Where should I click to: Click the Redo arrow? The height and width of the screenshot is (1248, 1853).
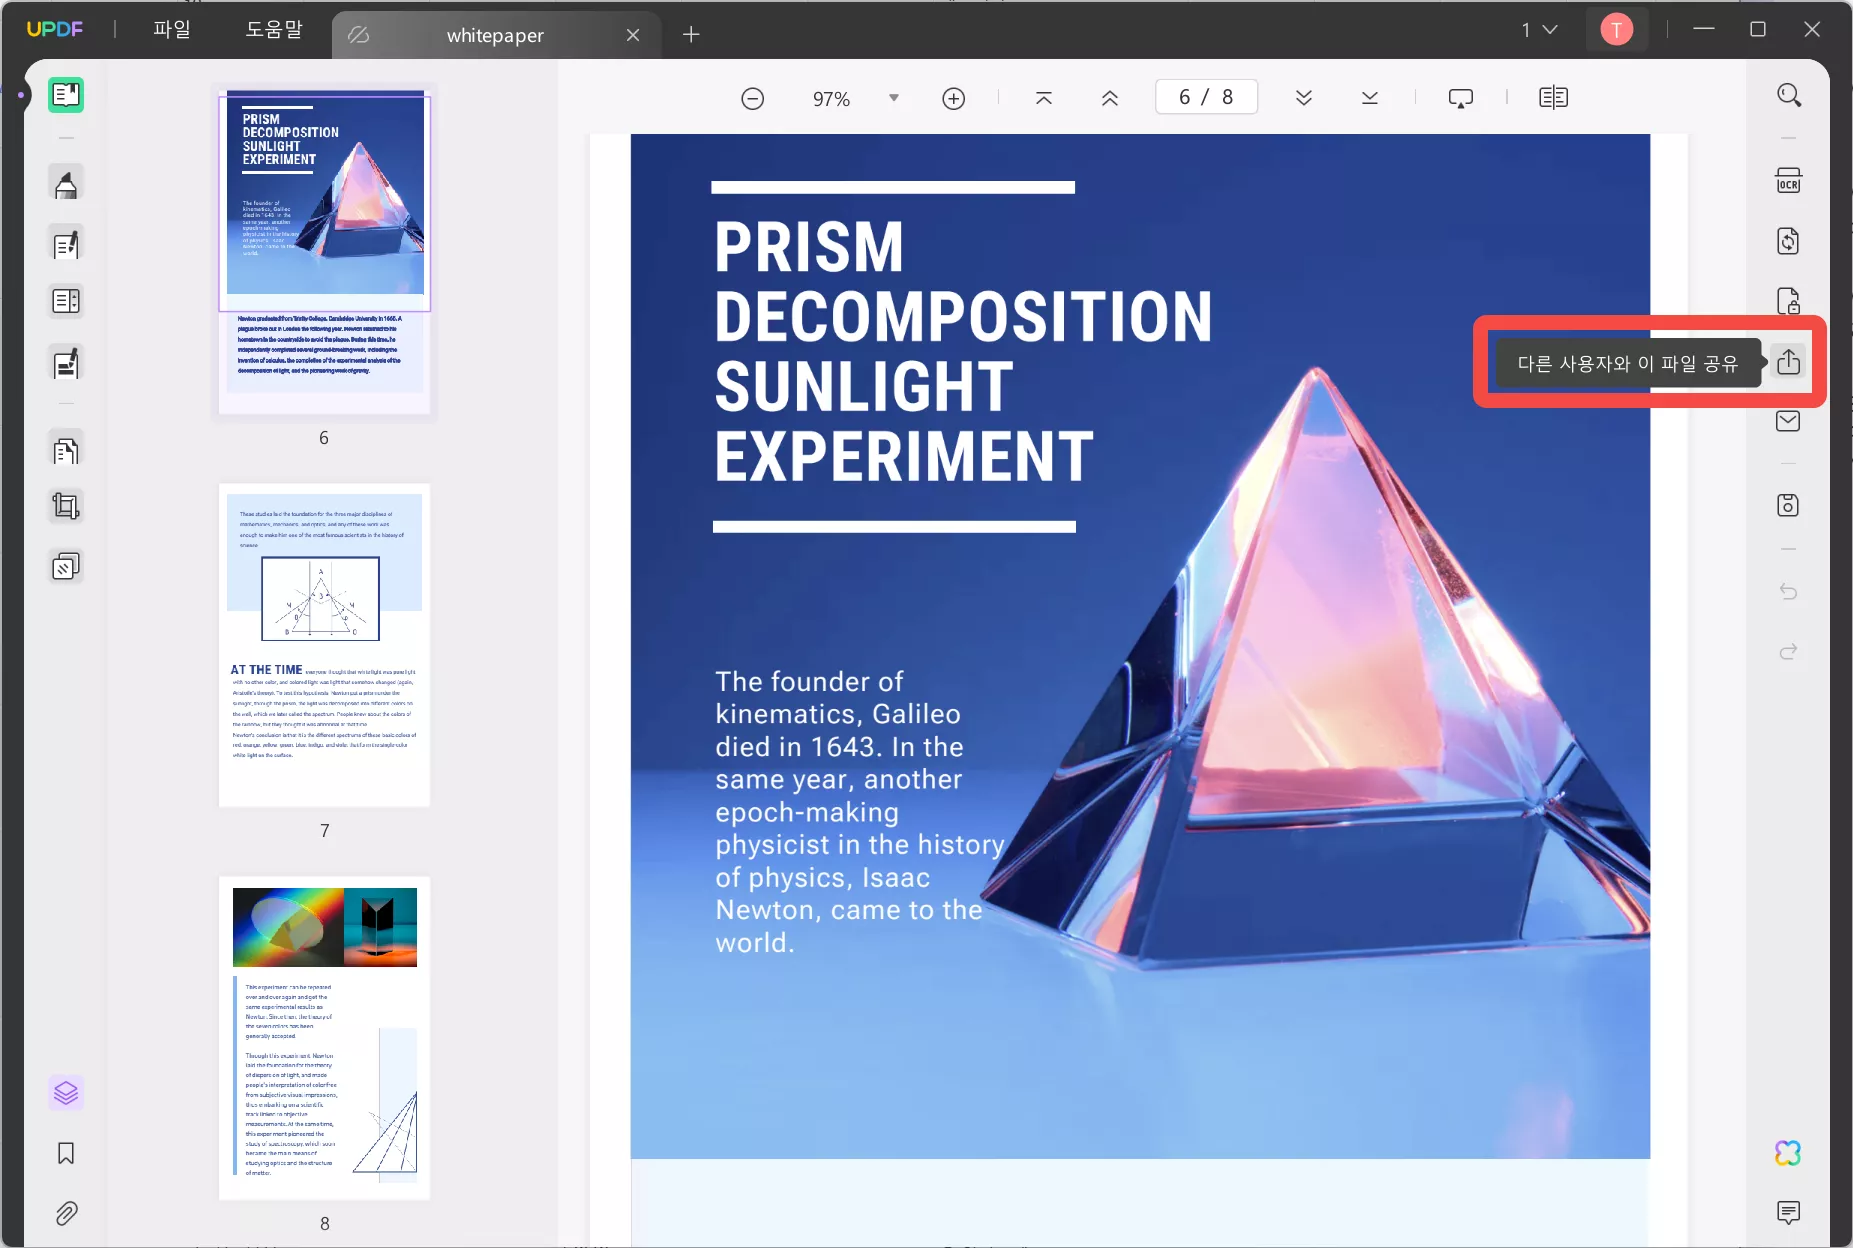1789,652
